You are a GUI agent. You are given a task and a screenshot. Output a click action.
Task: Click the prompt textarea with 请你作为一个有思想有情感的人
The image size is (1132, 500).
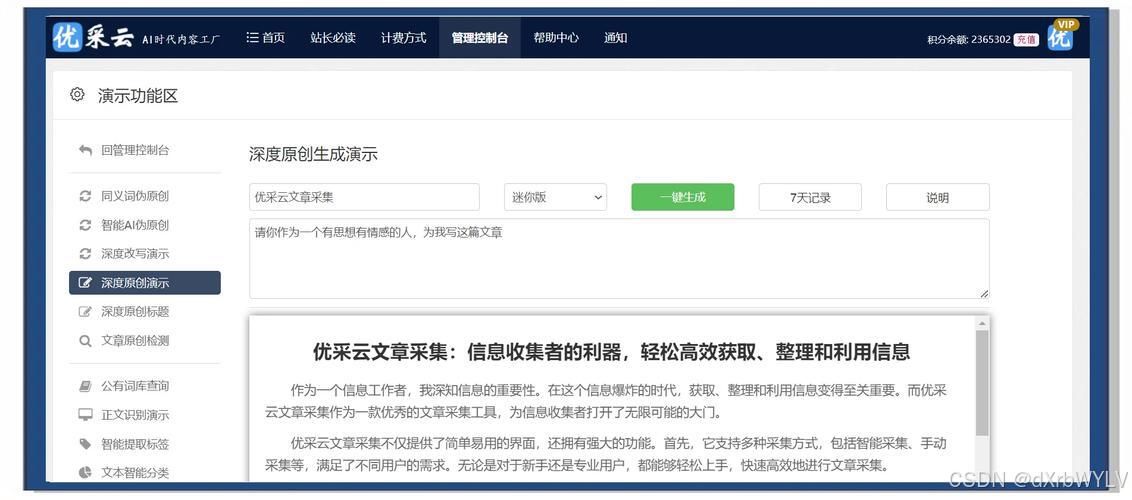(619, 258)
